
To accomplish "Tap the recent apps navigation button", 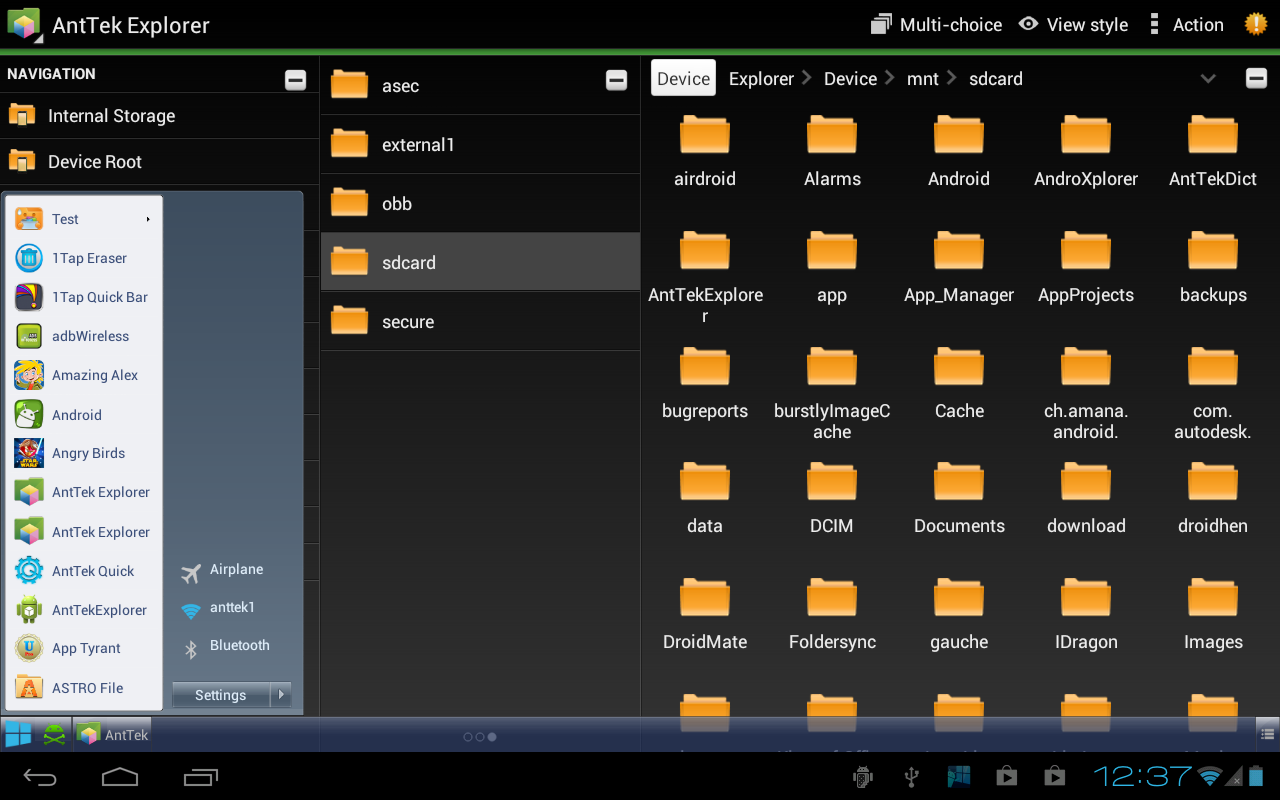I will click(201, 776).
